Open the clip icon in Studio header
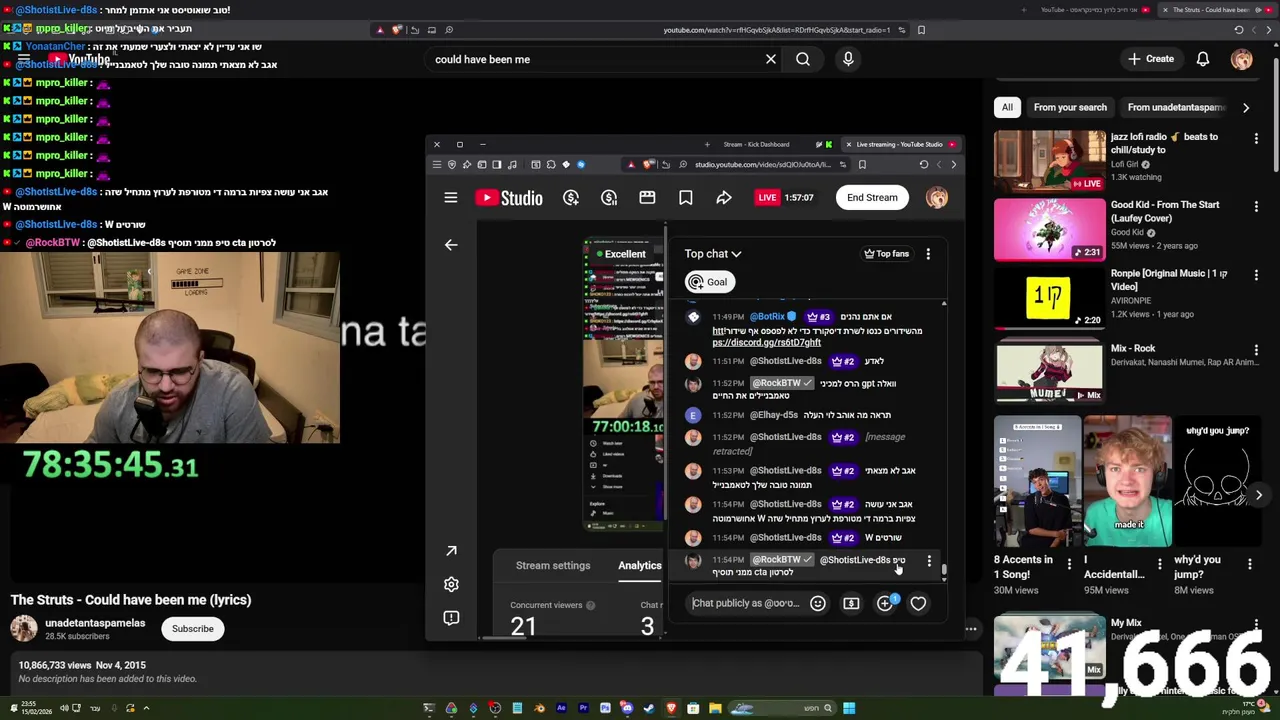Viewport: 1280px width, 720px height. pos(647,198)
